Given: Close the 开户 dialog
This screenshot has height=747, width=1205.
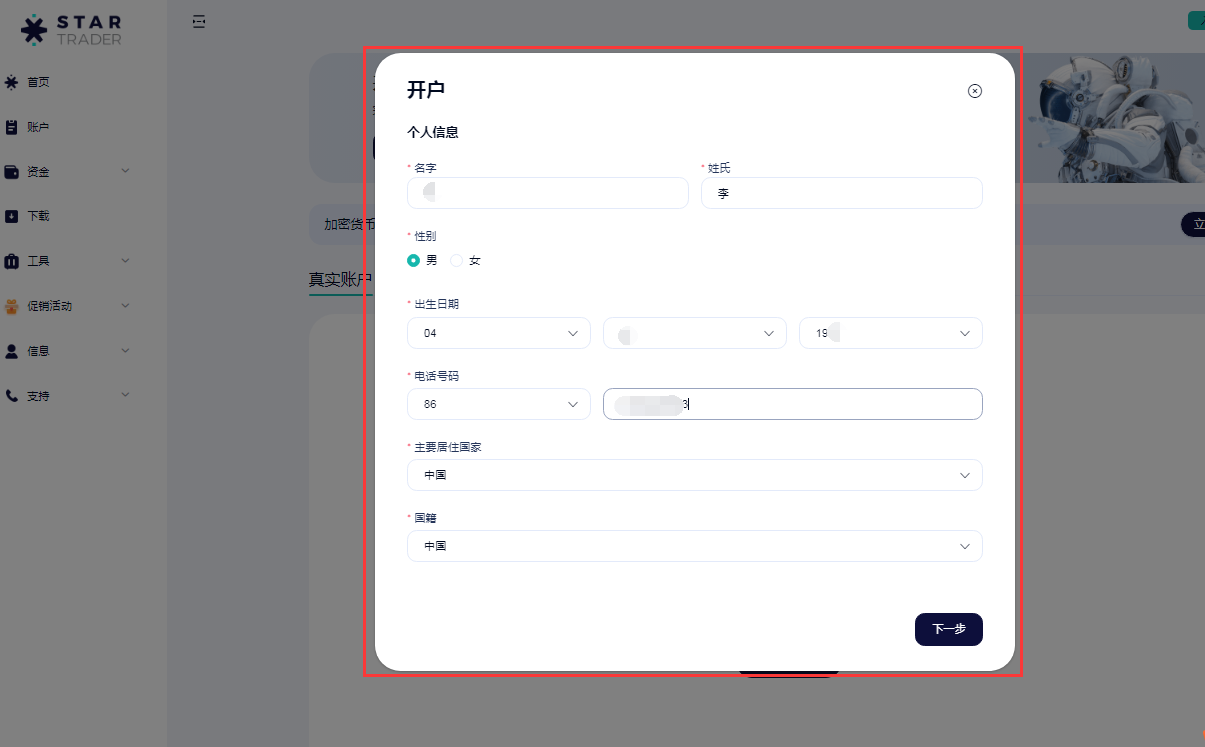Looking at the screenshot, I should coord(975,91).
